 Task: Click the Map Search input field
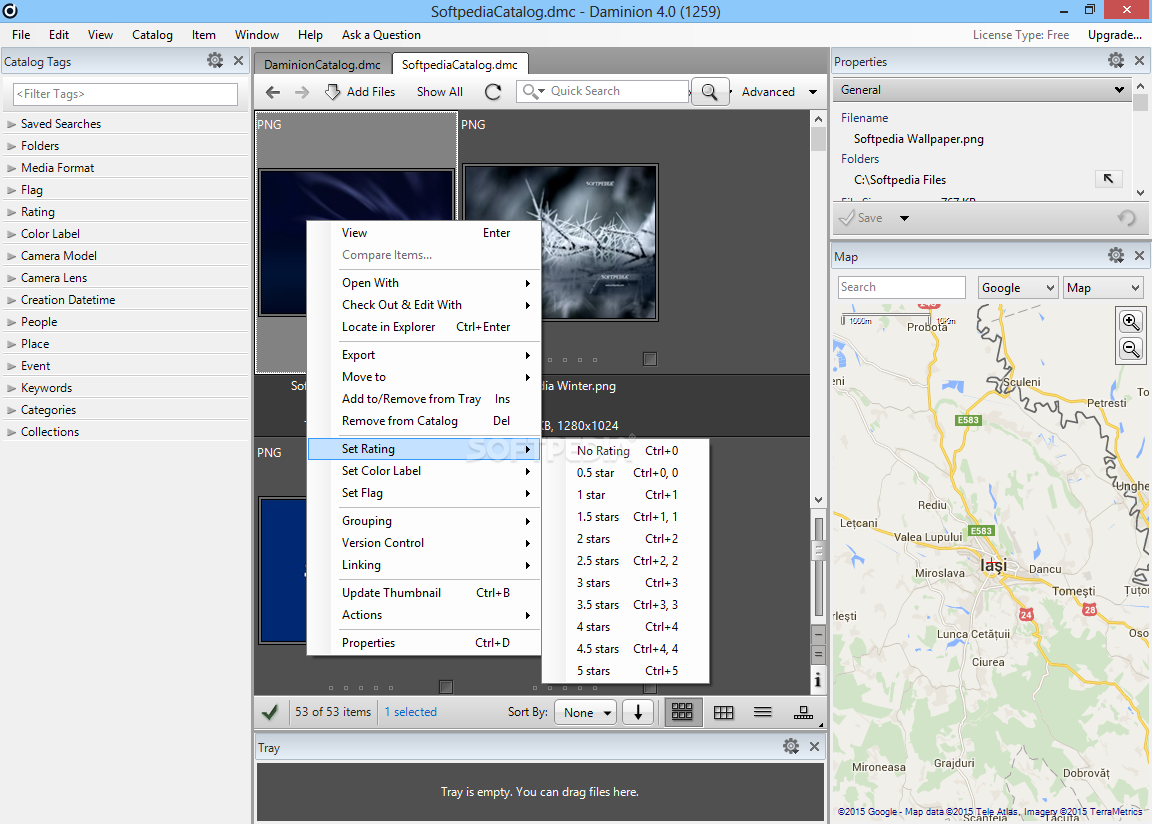pyautogui.click(x=901, y=287)
